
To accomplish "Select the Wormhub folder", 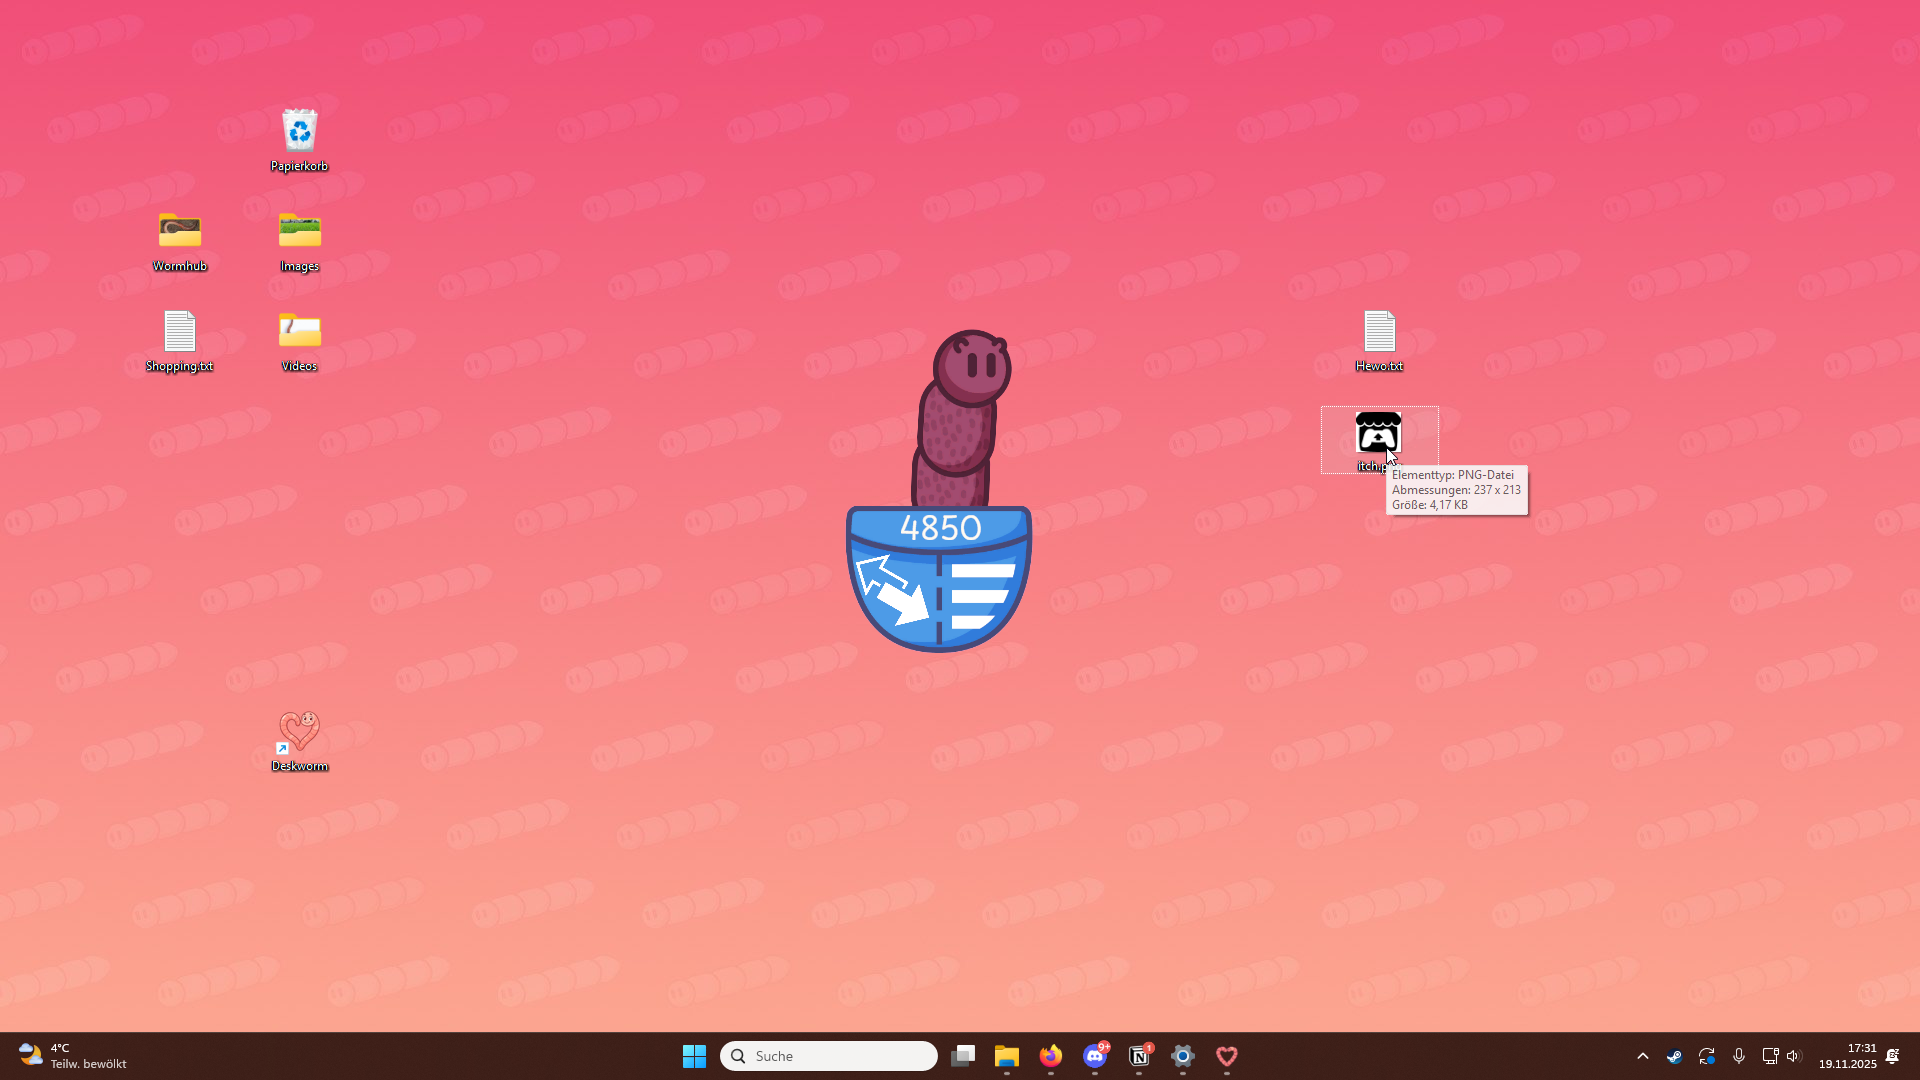I will (180, 232).
